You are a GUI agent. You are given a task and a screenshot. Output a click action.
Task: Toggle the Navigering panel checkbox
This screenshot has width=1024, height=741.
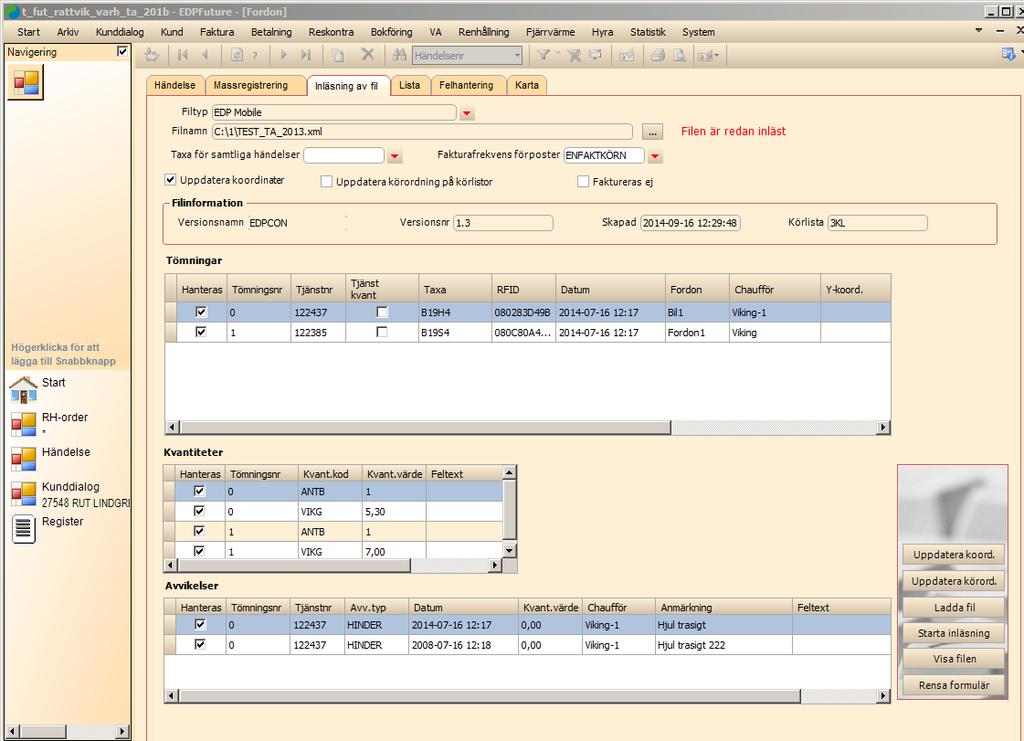click(122, 51)
